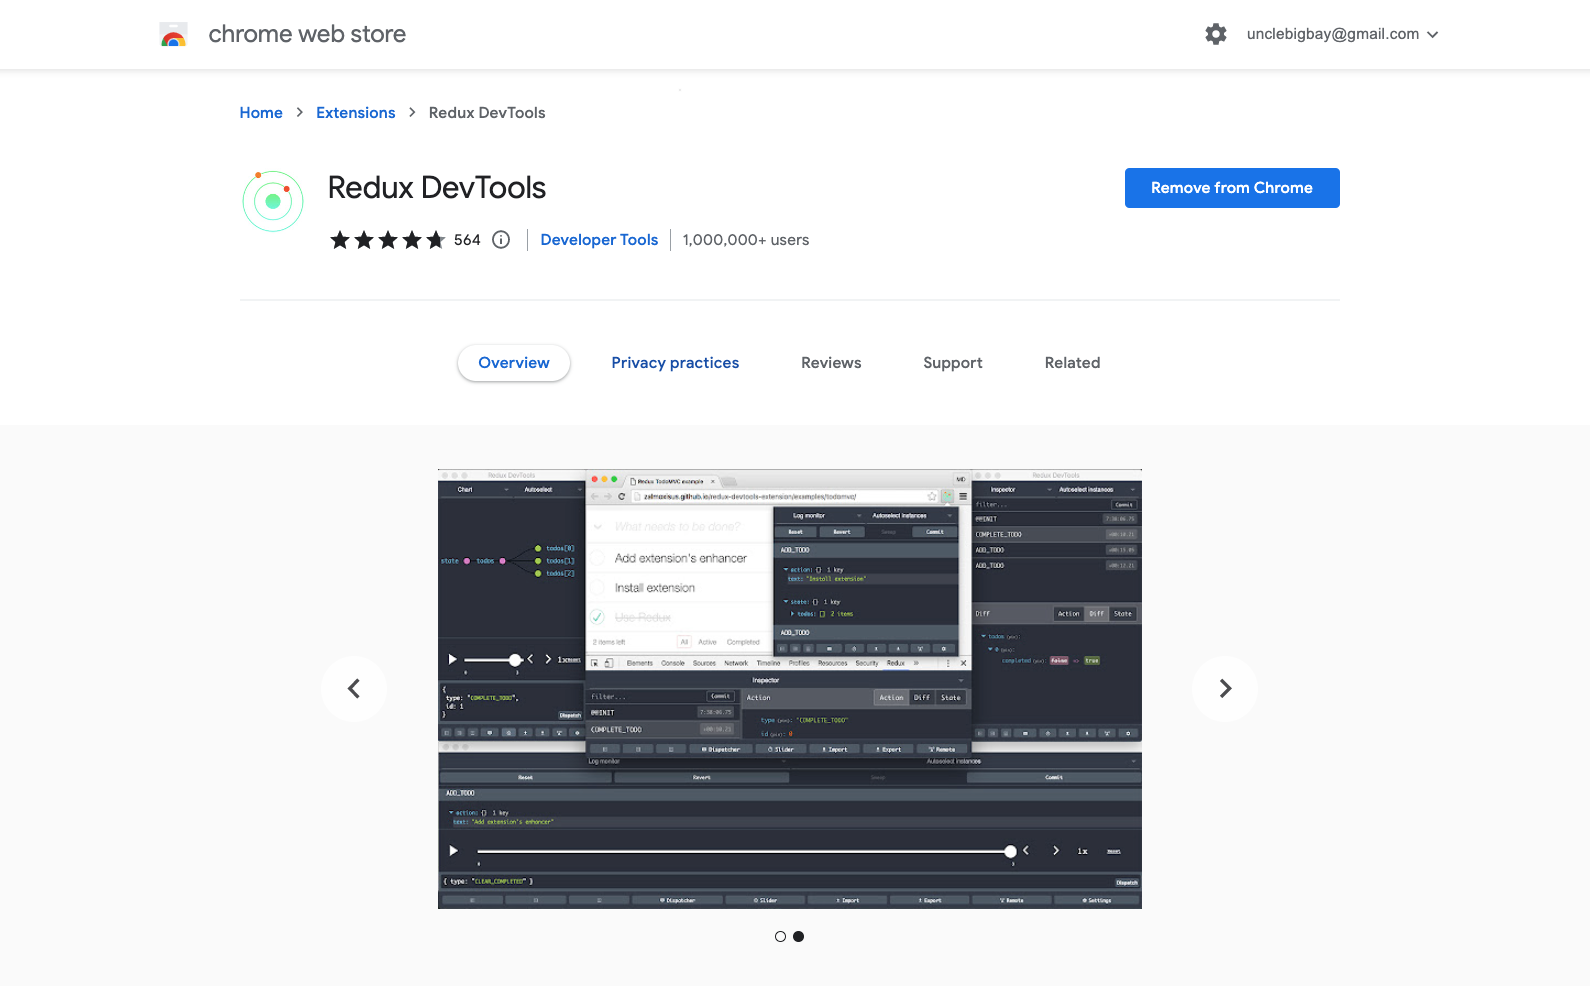
Task: Click the Redux DevTools breadcrumb text
Action: pyautogui.click(x=487, y=113)
